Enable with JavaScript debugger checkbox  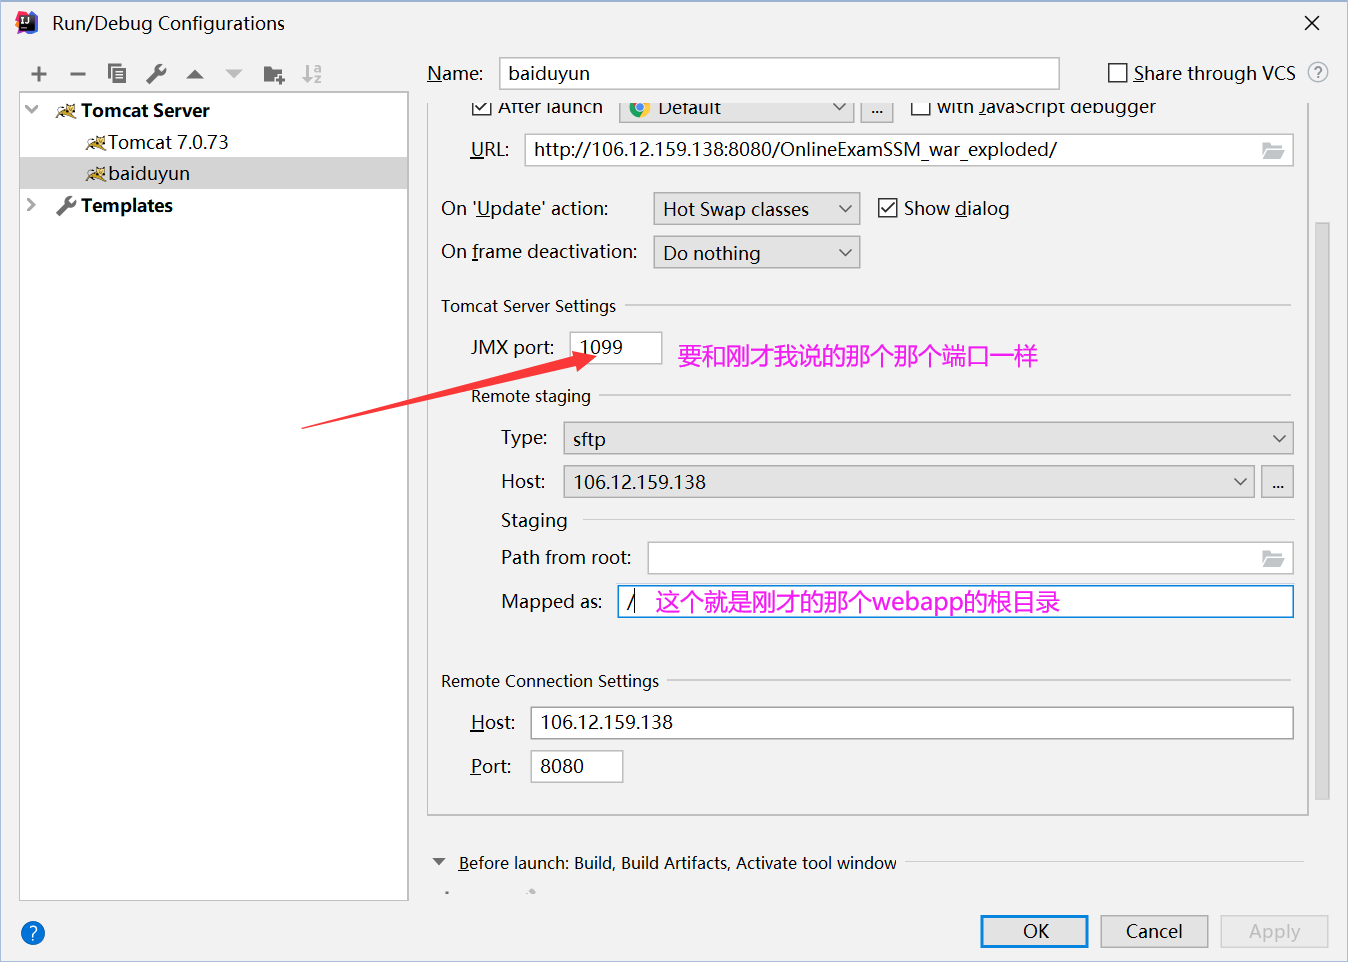coord(921,107)
